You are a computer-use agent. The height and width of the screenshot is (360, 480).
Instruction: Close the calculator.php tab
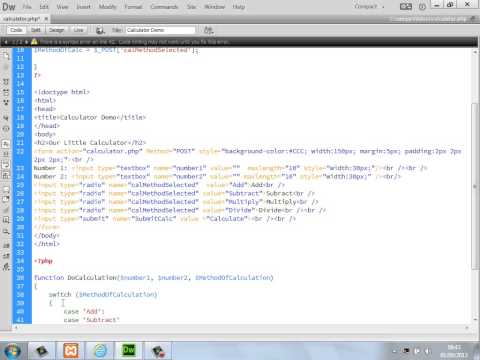coord(46,19)
